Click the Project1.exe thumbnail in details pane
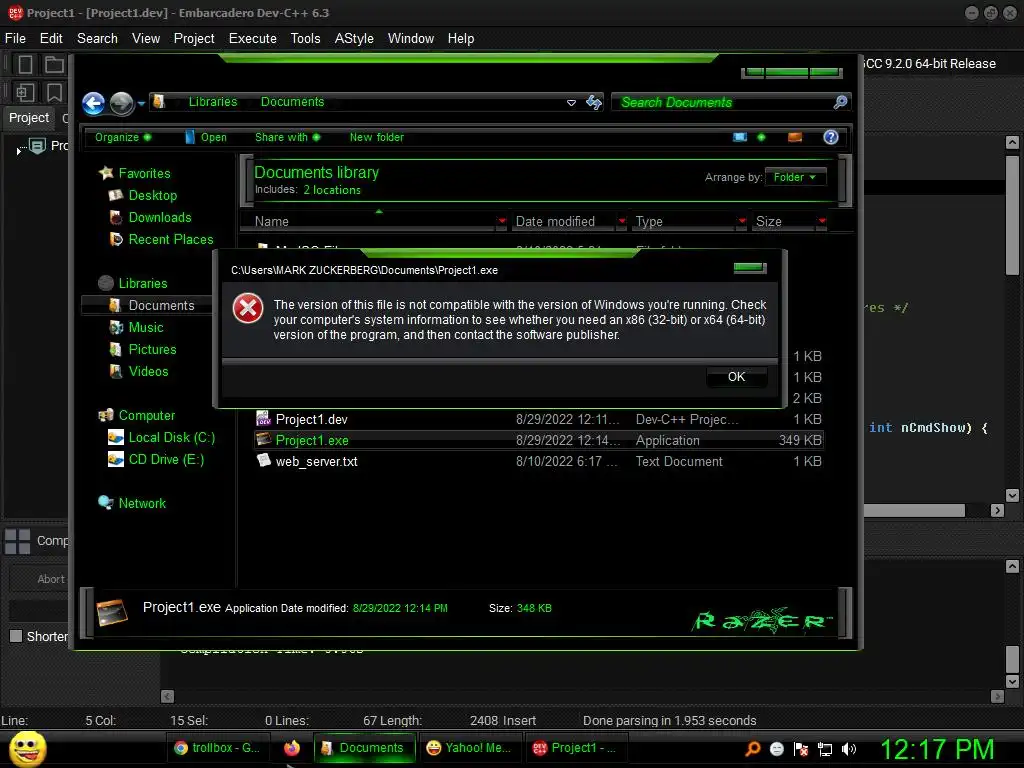This screenshot has width=1024, height=768. click(x=112, y=613)
